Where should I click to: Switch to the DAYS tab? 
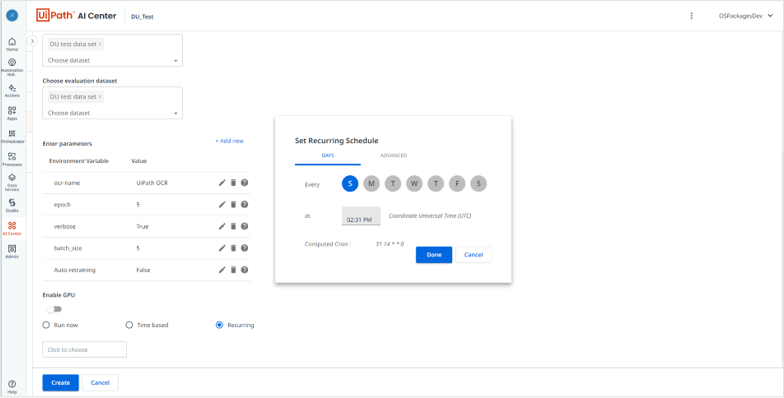tap(328, 156)
